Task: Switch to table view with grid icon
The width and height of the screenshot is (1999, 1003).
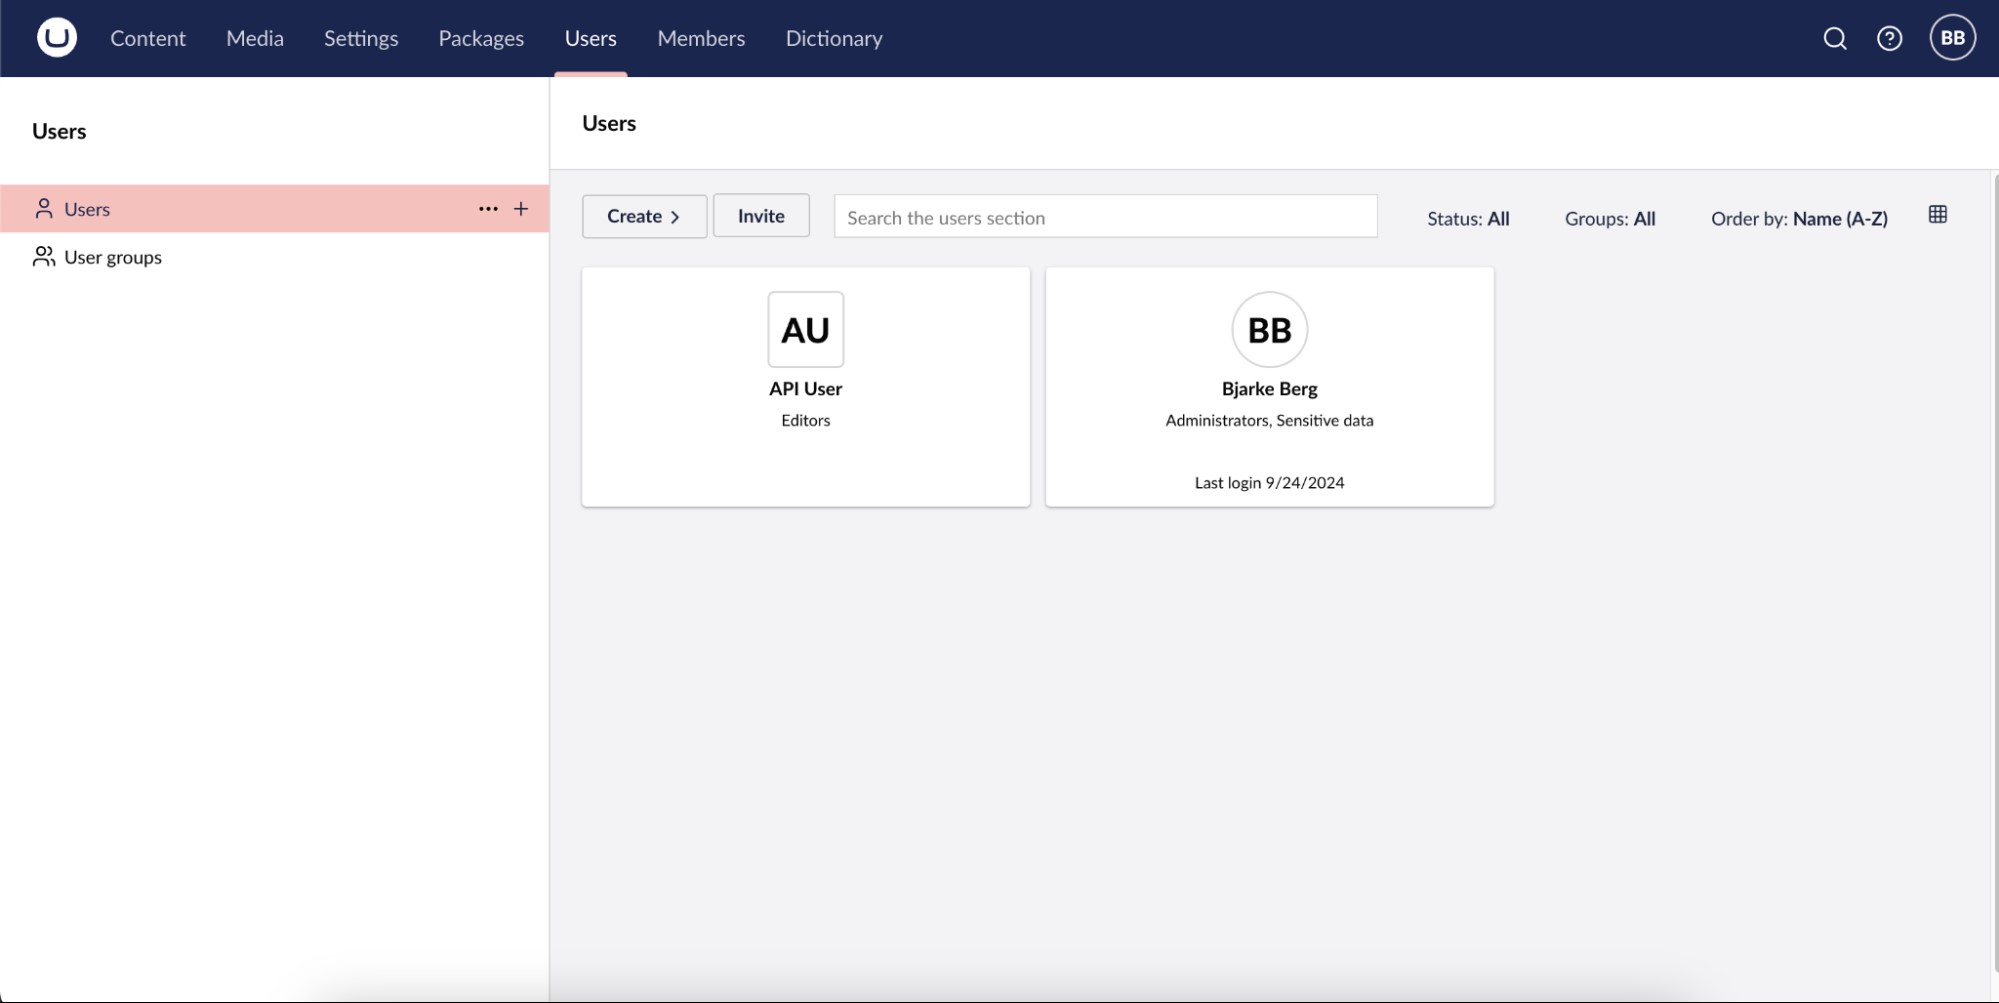Action: pos(1938,214)
